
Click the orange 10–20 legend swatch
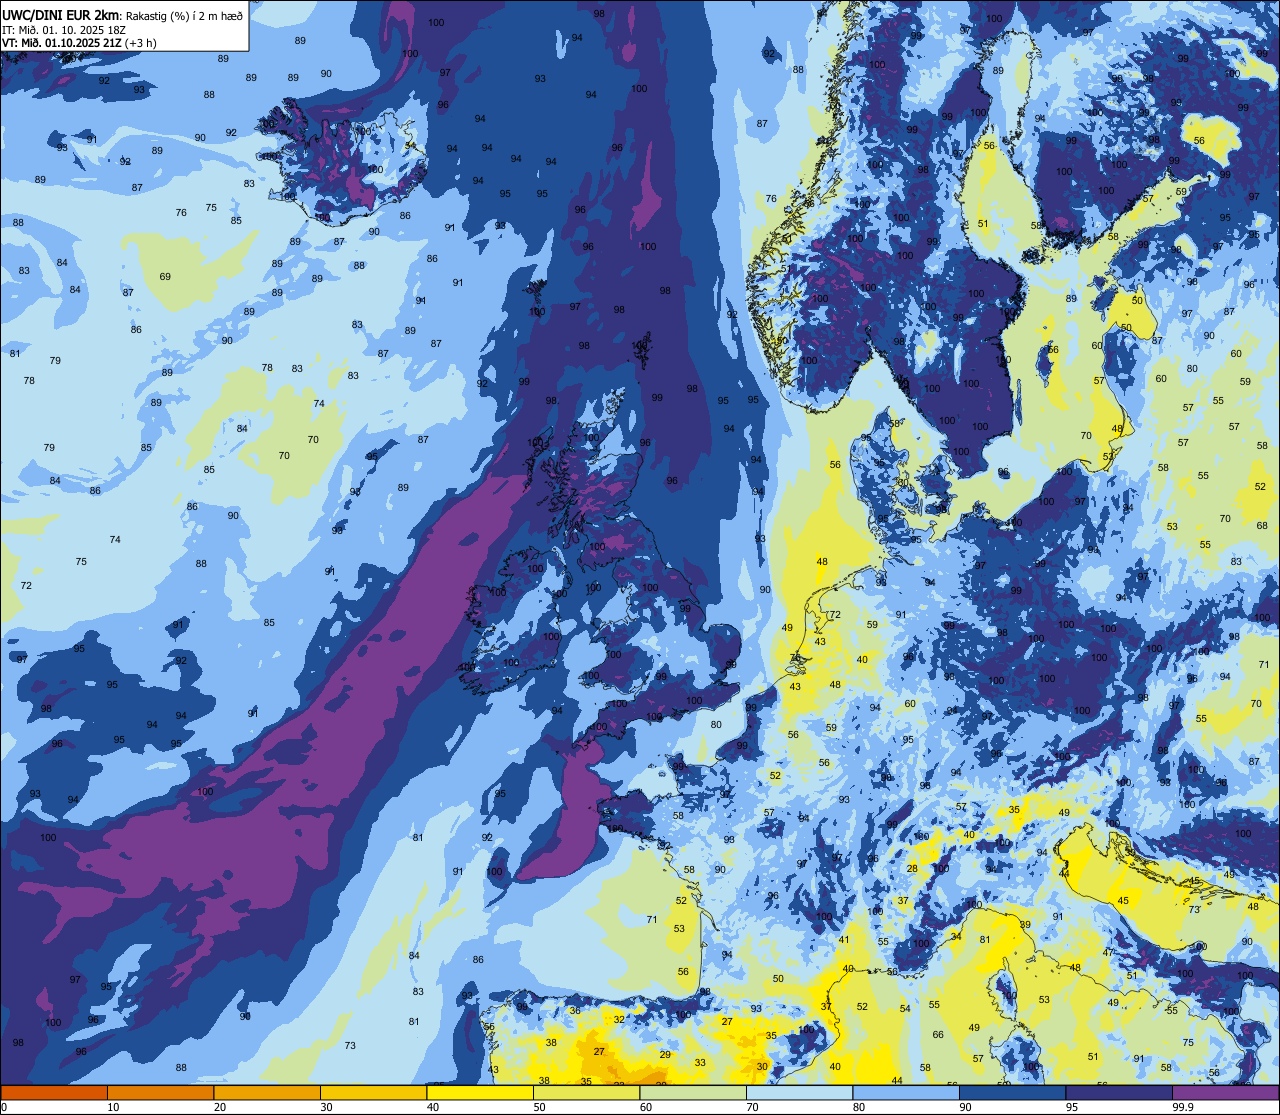160,1092
